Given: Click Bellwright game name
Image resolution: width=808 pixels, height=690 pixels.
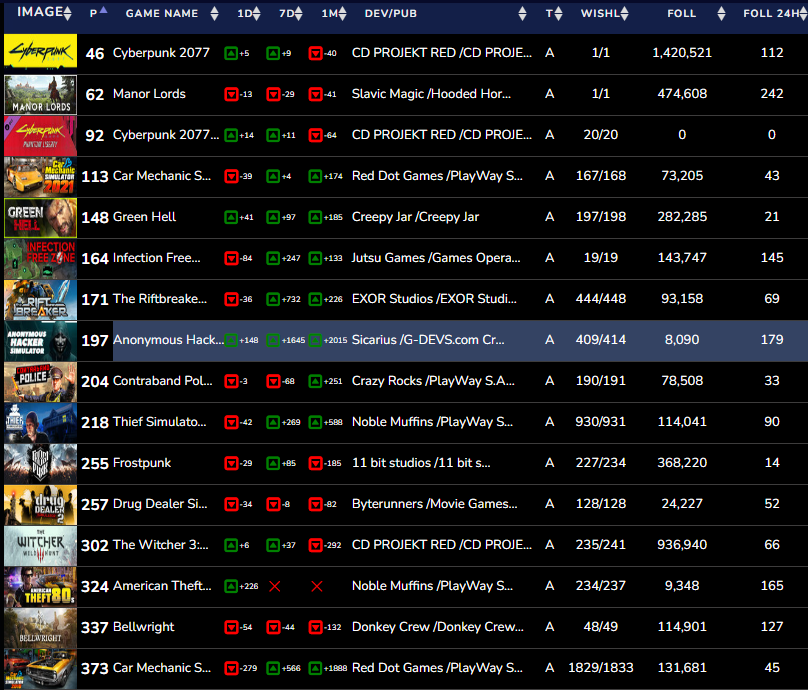Looking at the screenshot, I should tap(143, 627).
